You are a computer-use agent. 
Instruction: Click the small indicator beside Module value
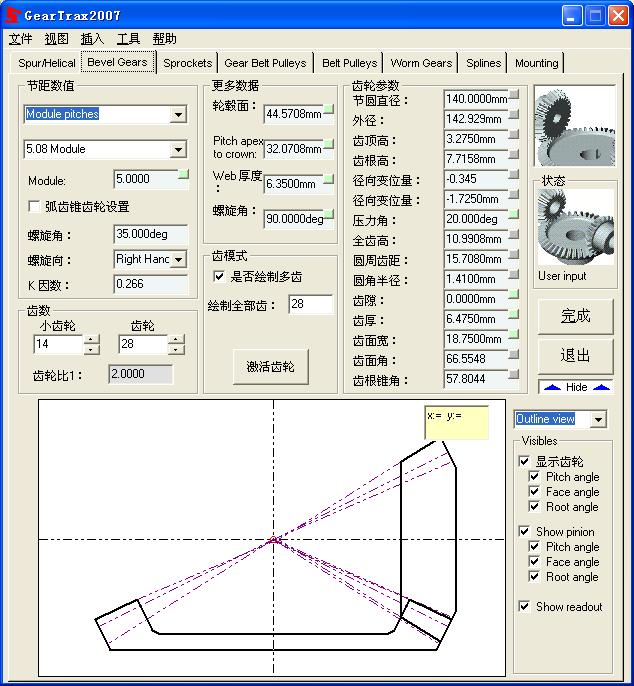[183, 175]
